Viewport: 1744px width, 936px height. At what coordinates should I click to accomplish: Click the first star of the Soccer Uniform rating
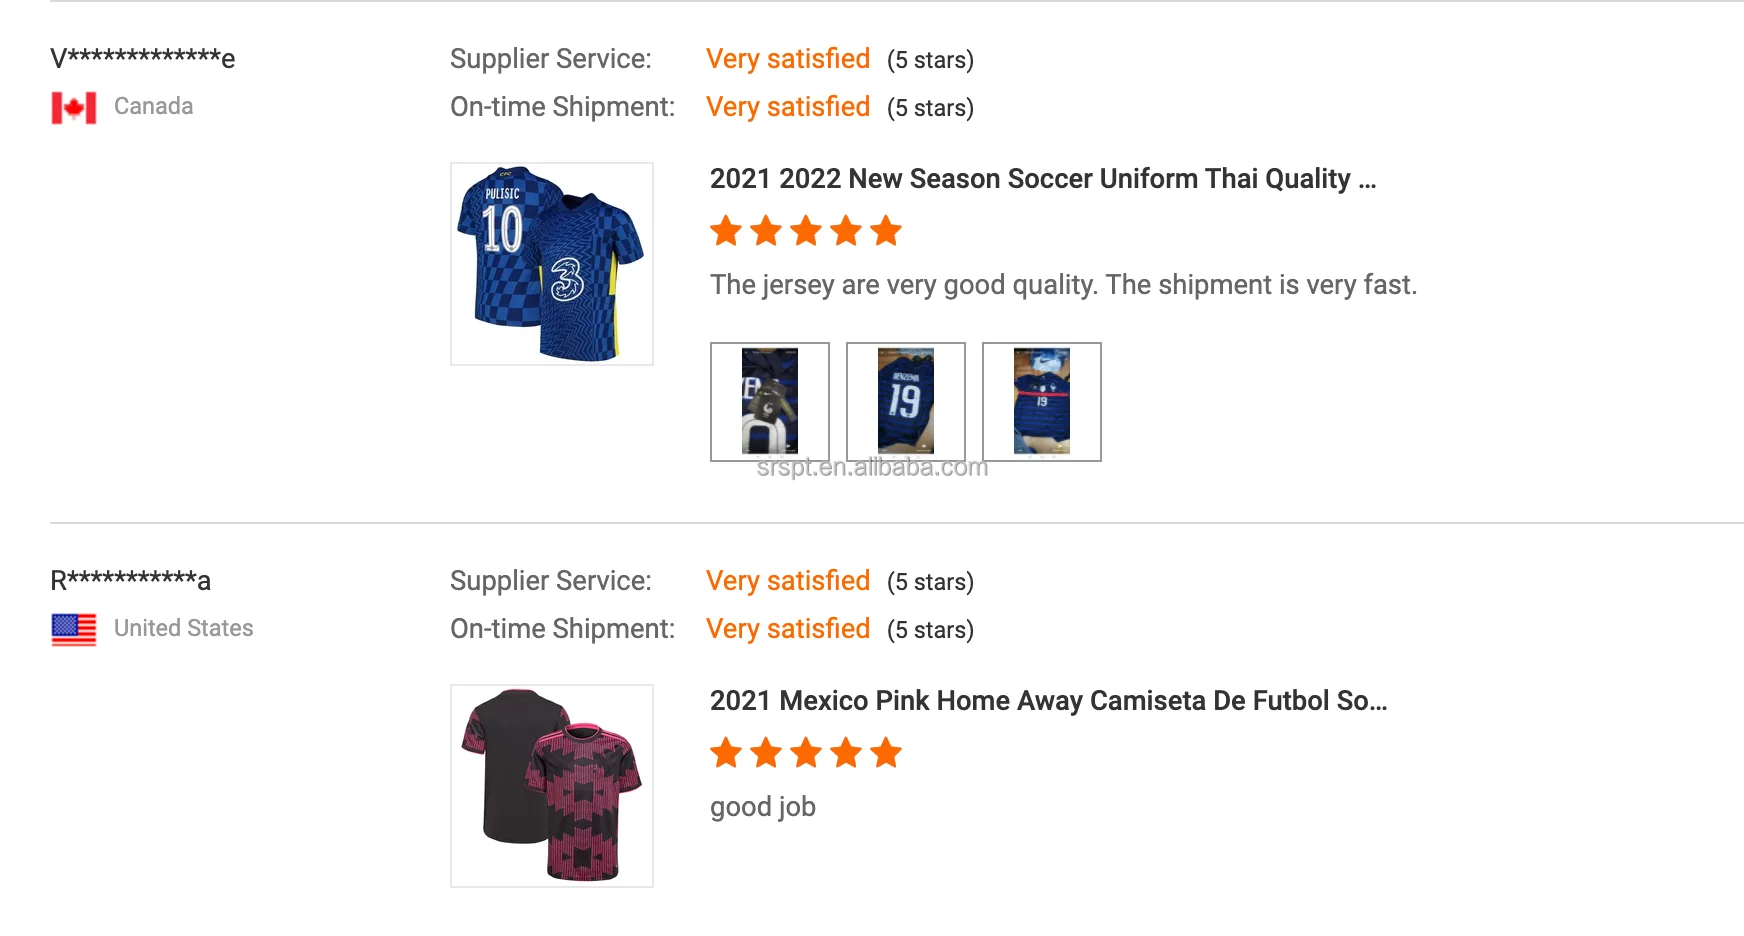(726, 231)
